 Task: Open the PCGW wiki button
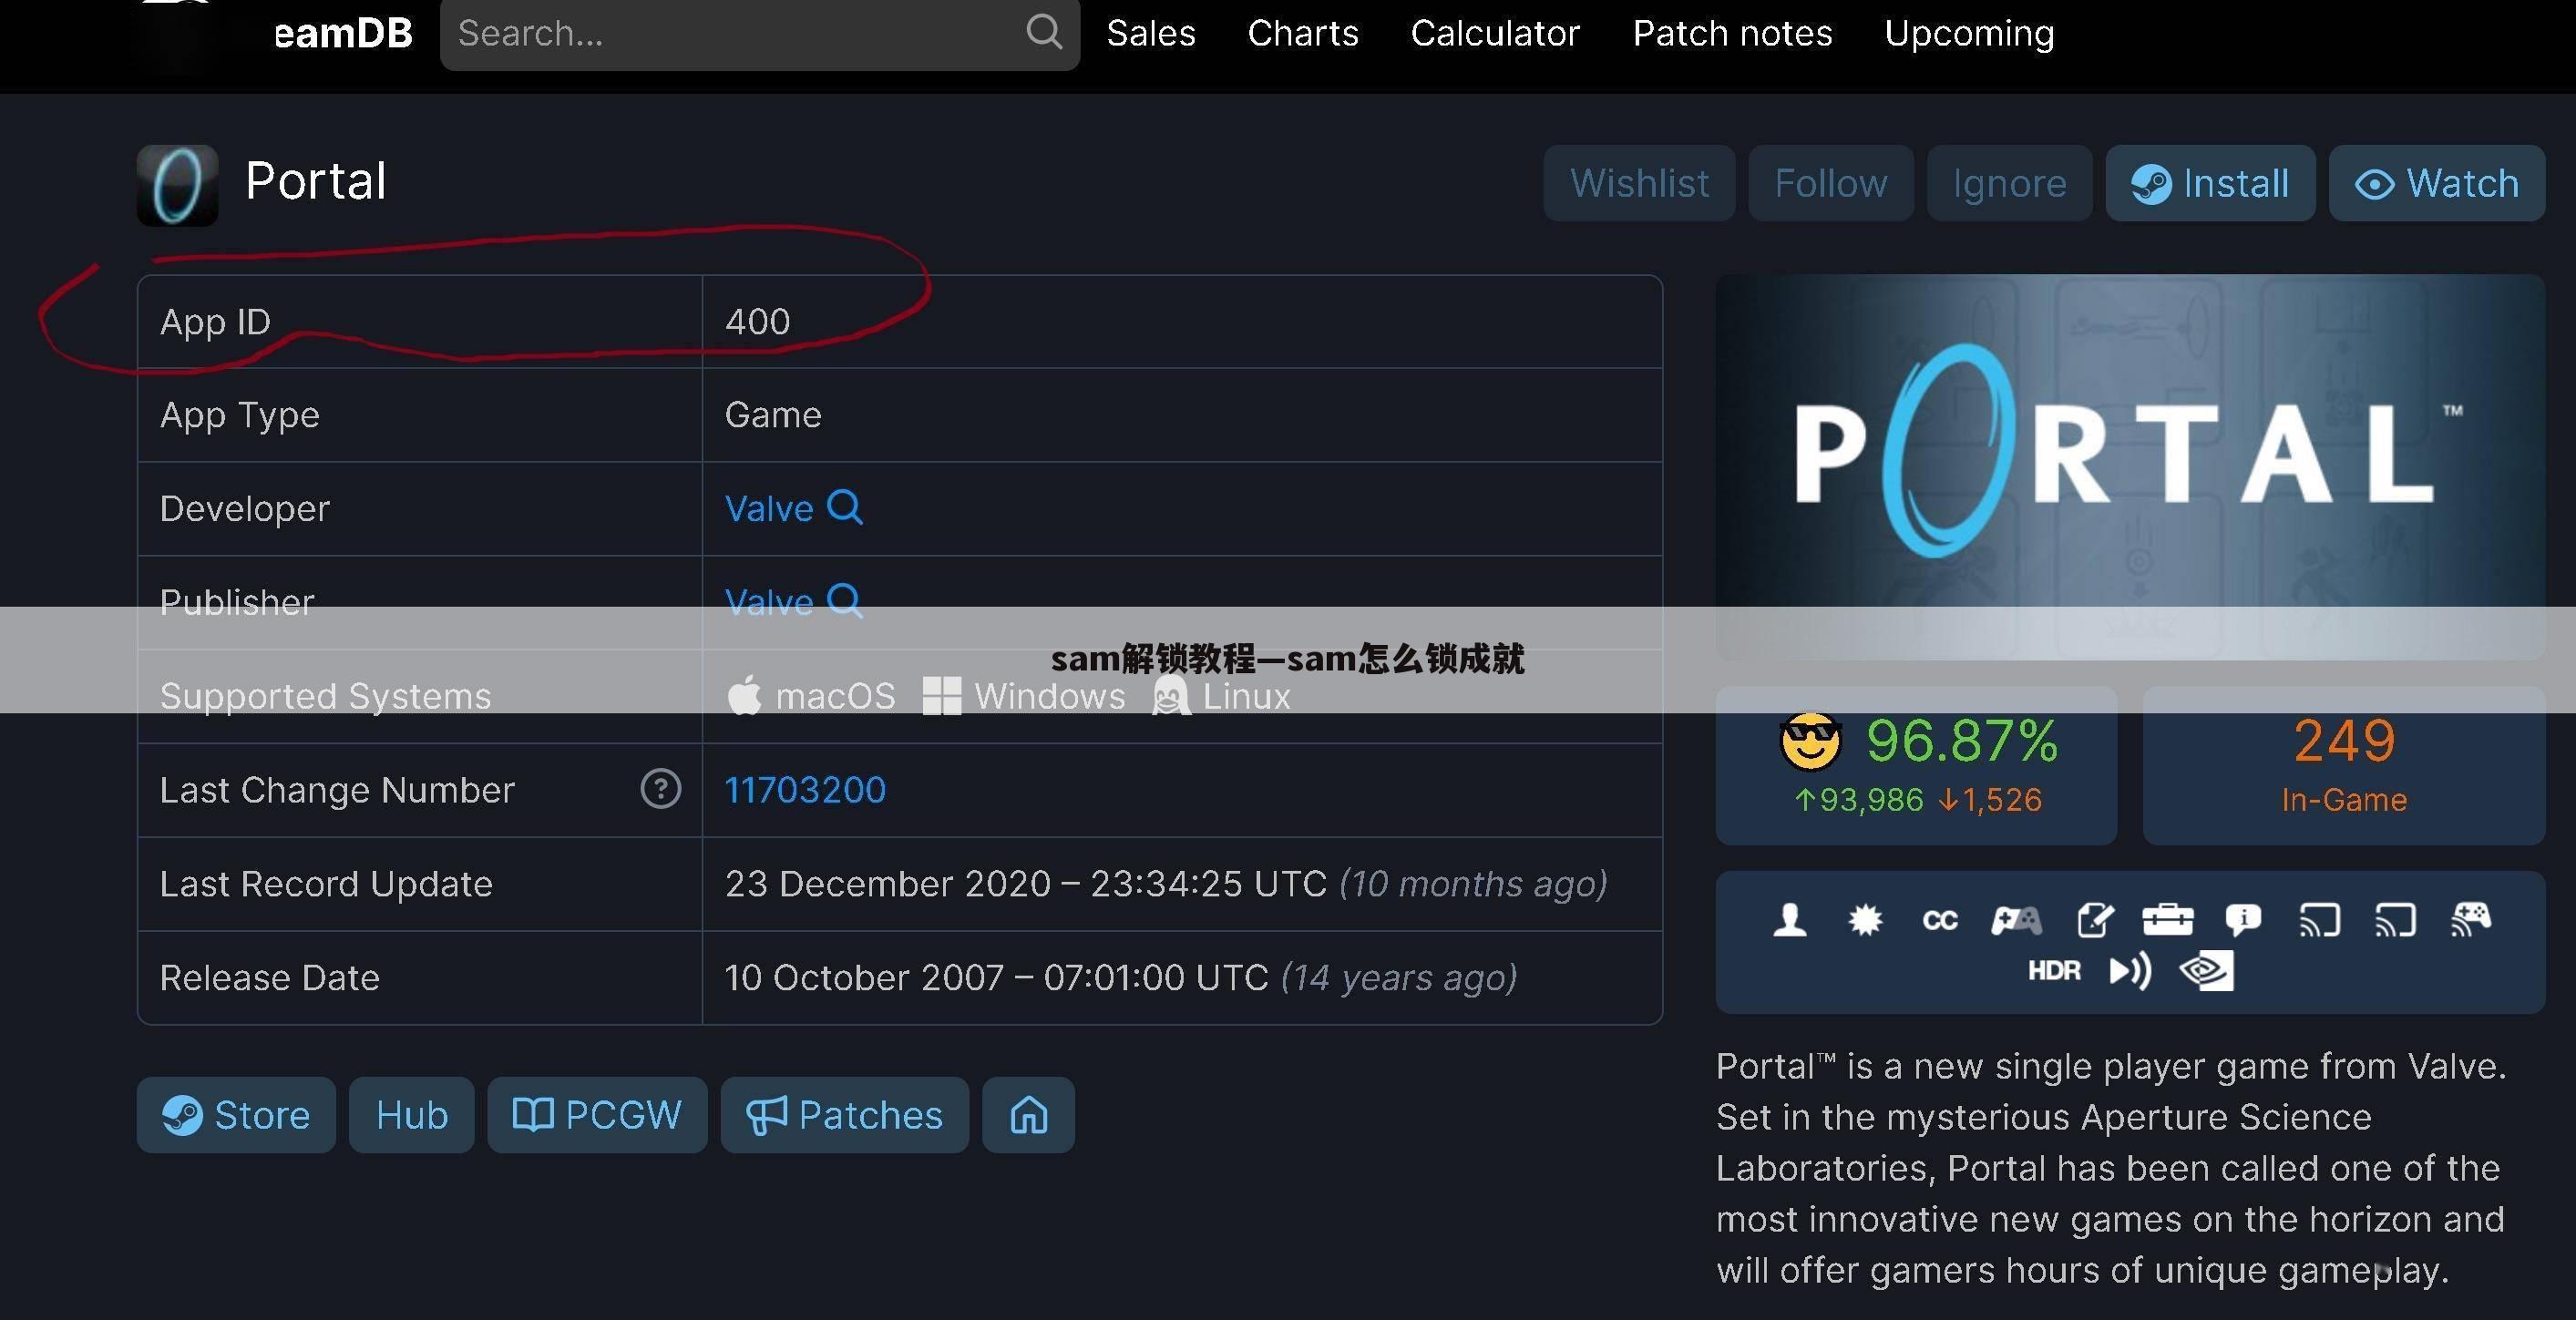(597, 1115)
